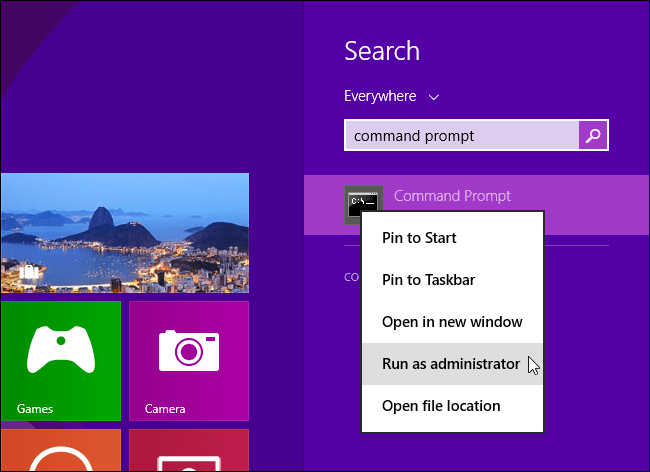Click the magnifying glass search button
650x472 pixels.
point(593,135)
